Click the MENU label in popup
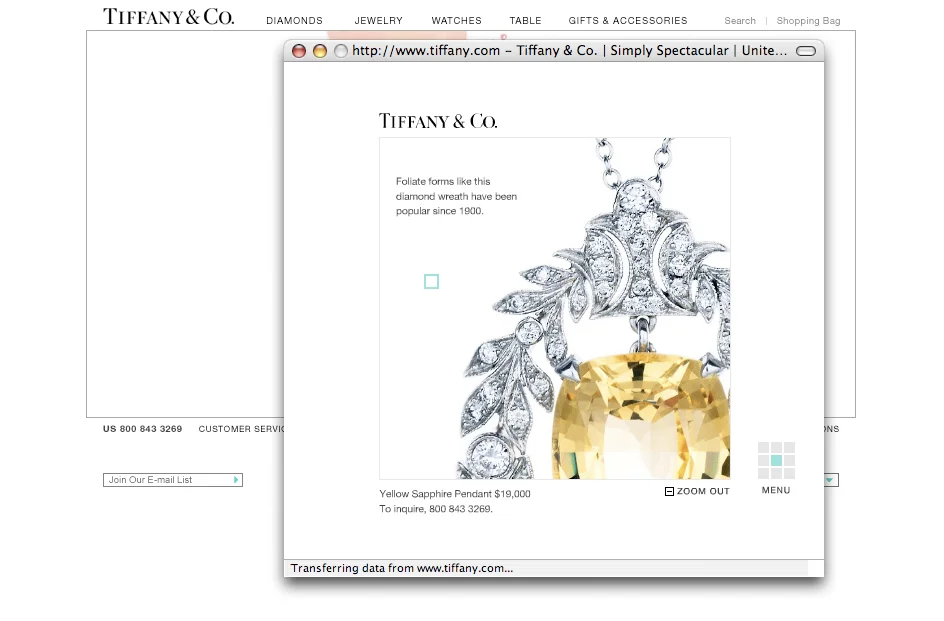 [x=776, y=490]
